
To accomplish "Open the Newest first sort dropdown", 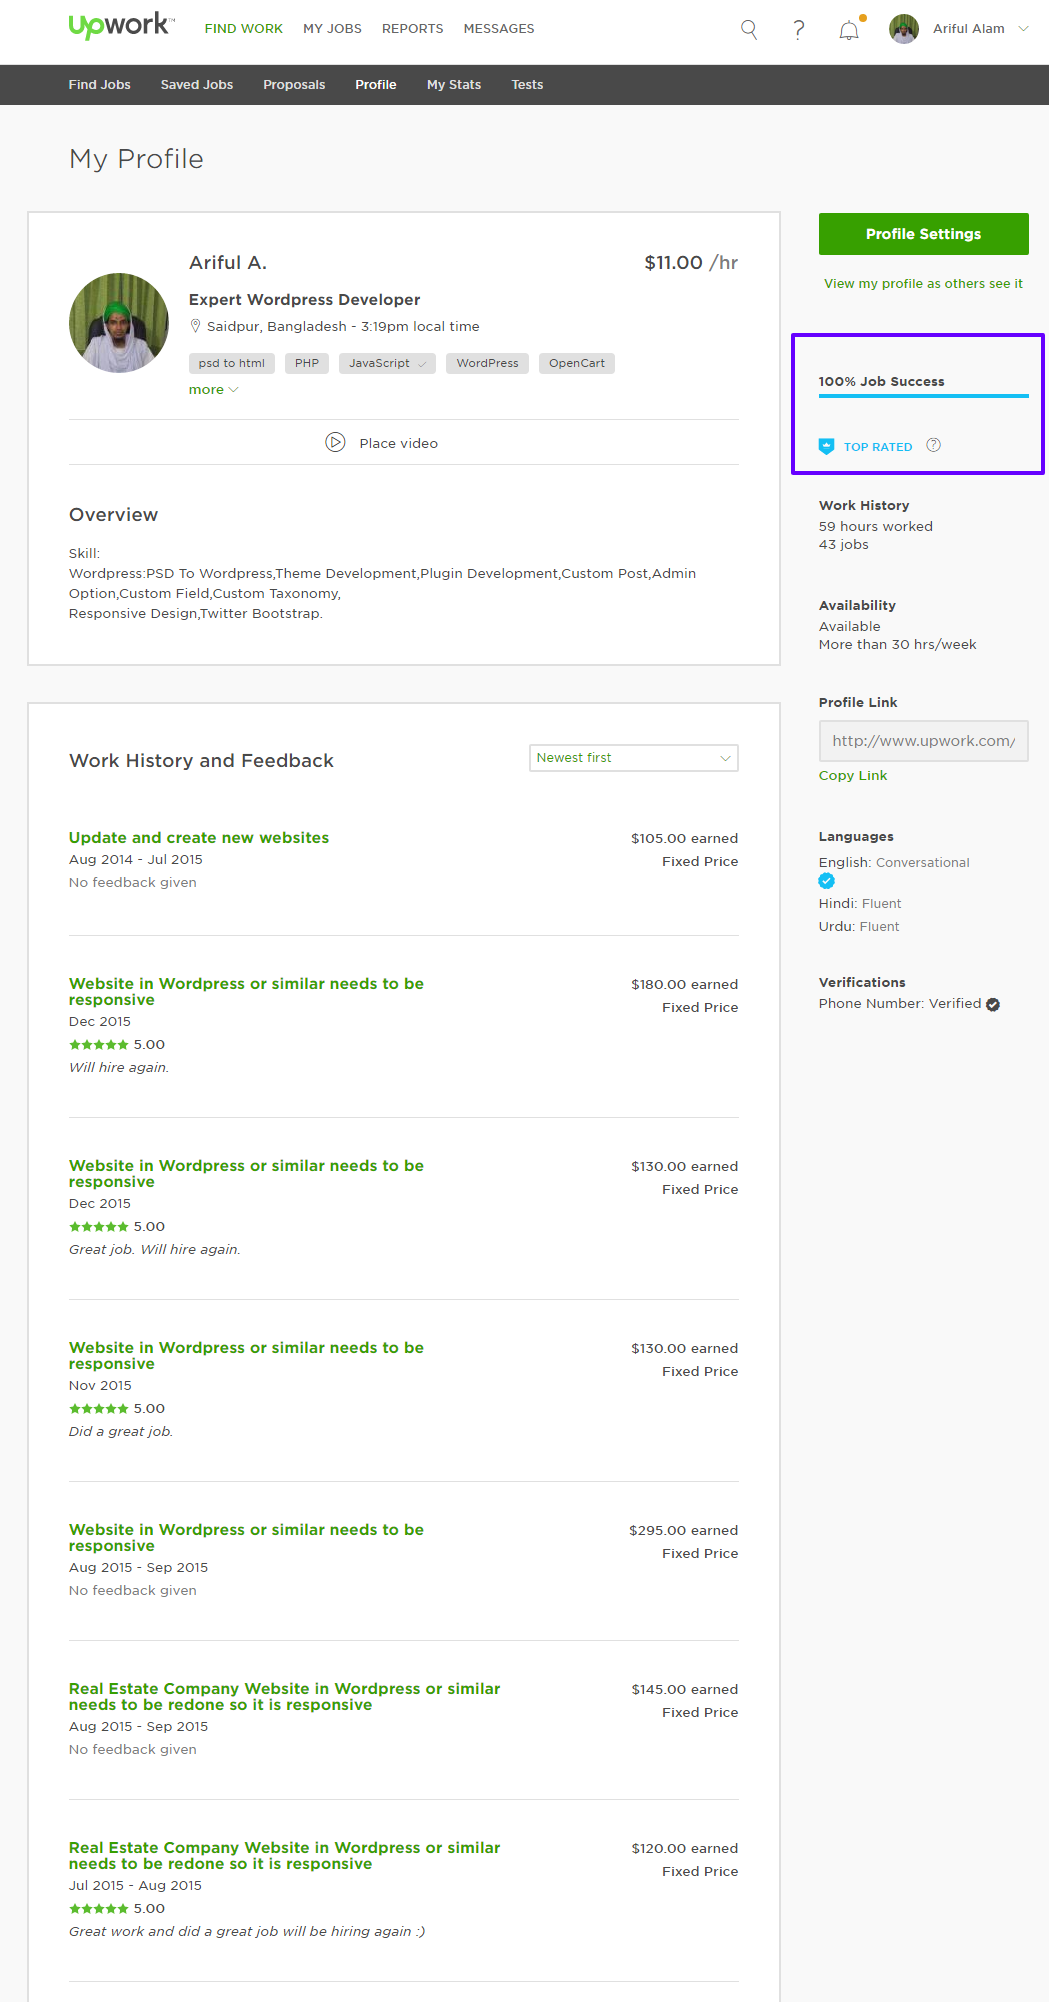I will click(634, 758).
